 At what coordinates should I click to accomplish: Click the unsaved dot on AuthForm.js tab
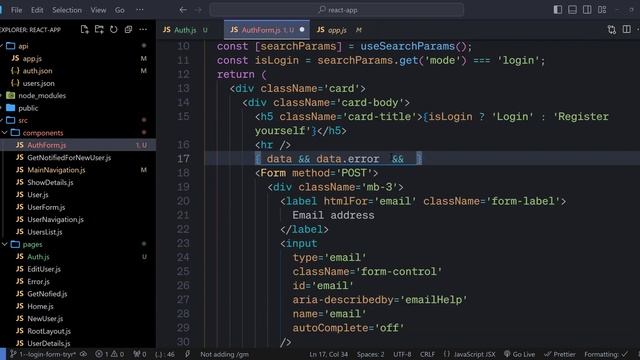tap(302, 29)
